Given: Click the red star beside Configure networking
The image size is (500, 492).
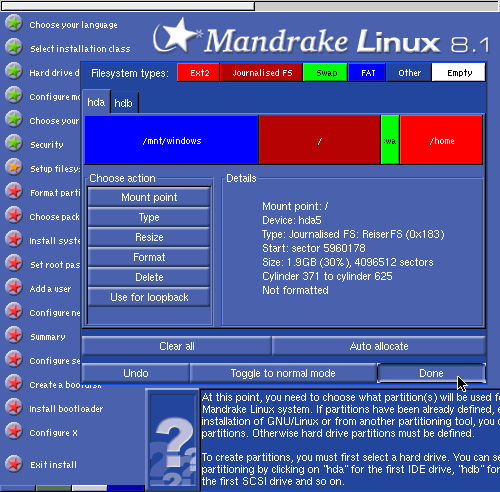Looking at the screenshot, I should [x=14, y=311].
